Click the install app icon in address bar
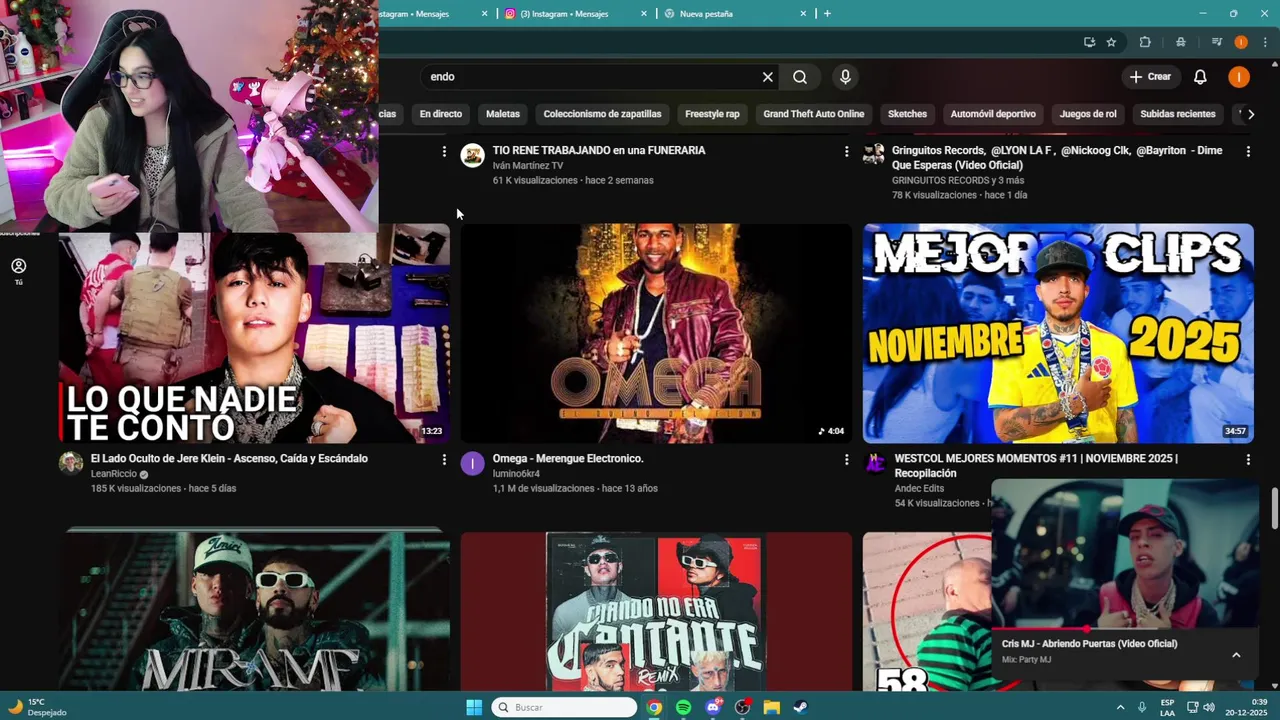The height and width of the screenshot is (720, 1280). (x=1089, y=42)
